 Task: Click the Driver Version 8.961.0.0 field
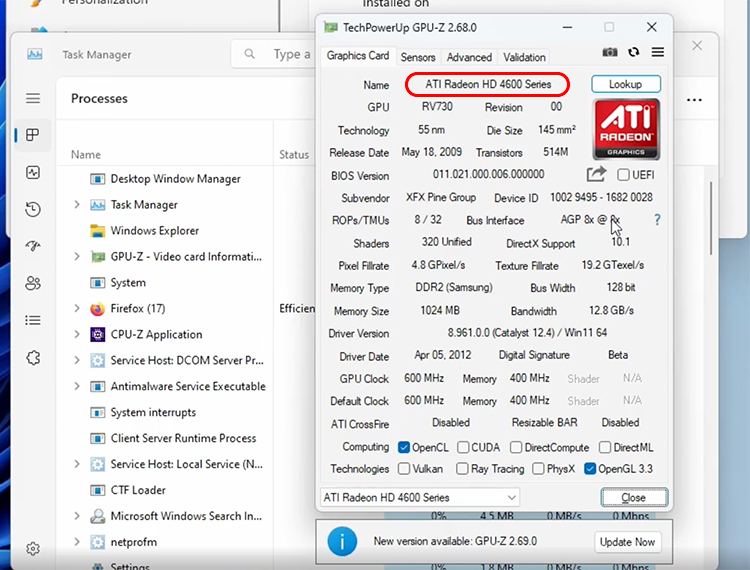click(x=527, y=332)
